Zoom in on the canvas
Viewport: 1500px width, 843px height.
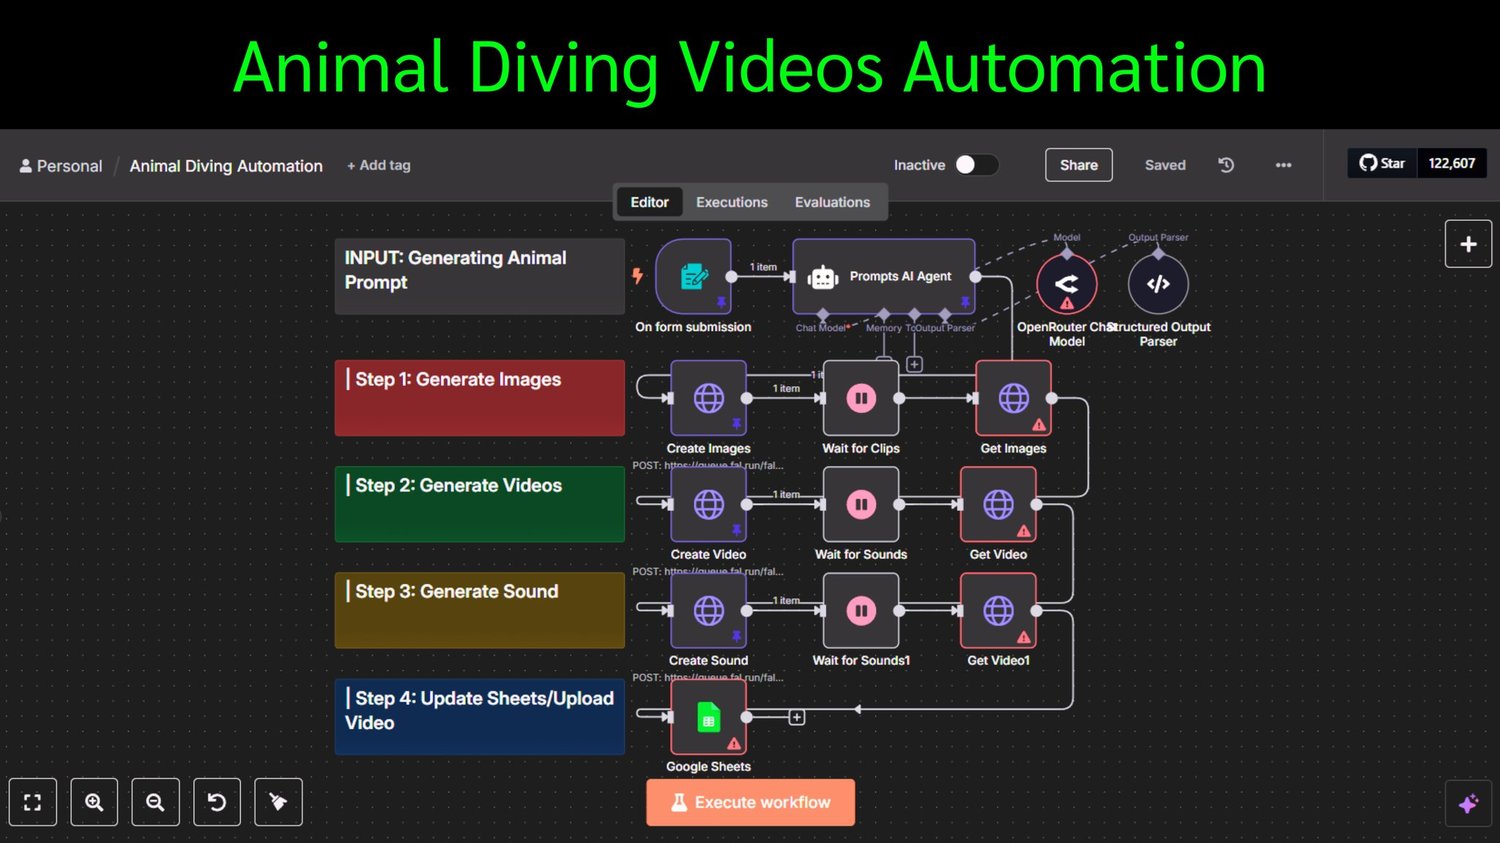pos(94,802)
